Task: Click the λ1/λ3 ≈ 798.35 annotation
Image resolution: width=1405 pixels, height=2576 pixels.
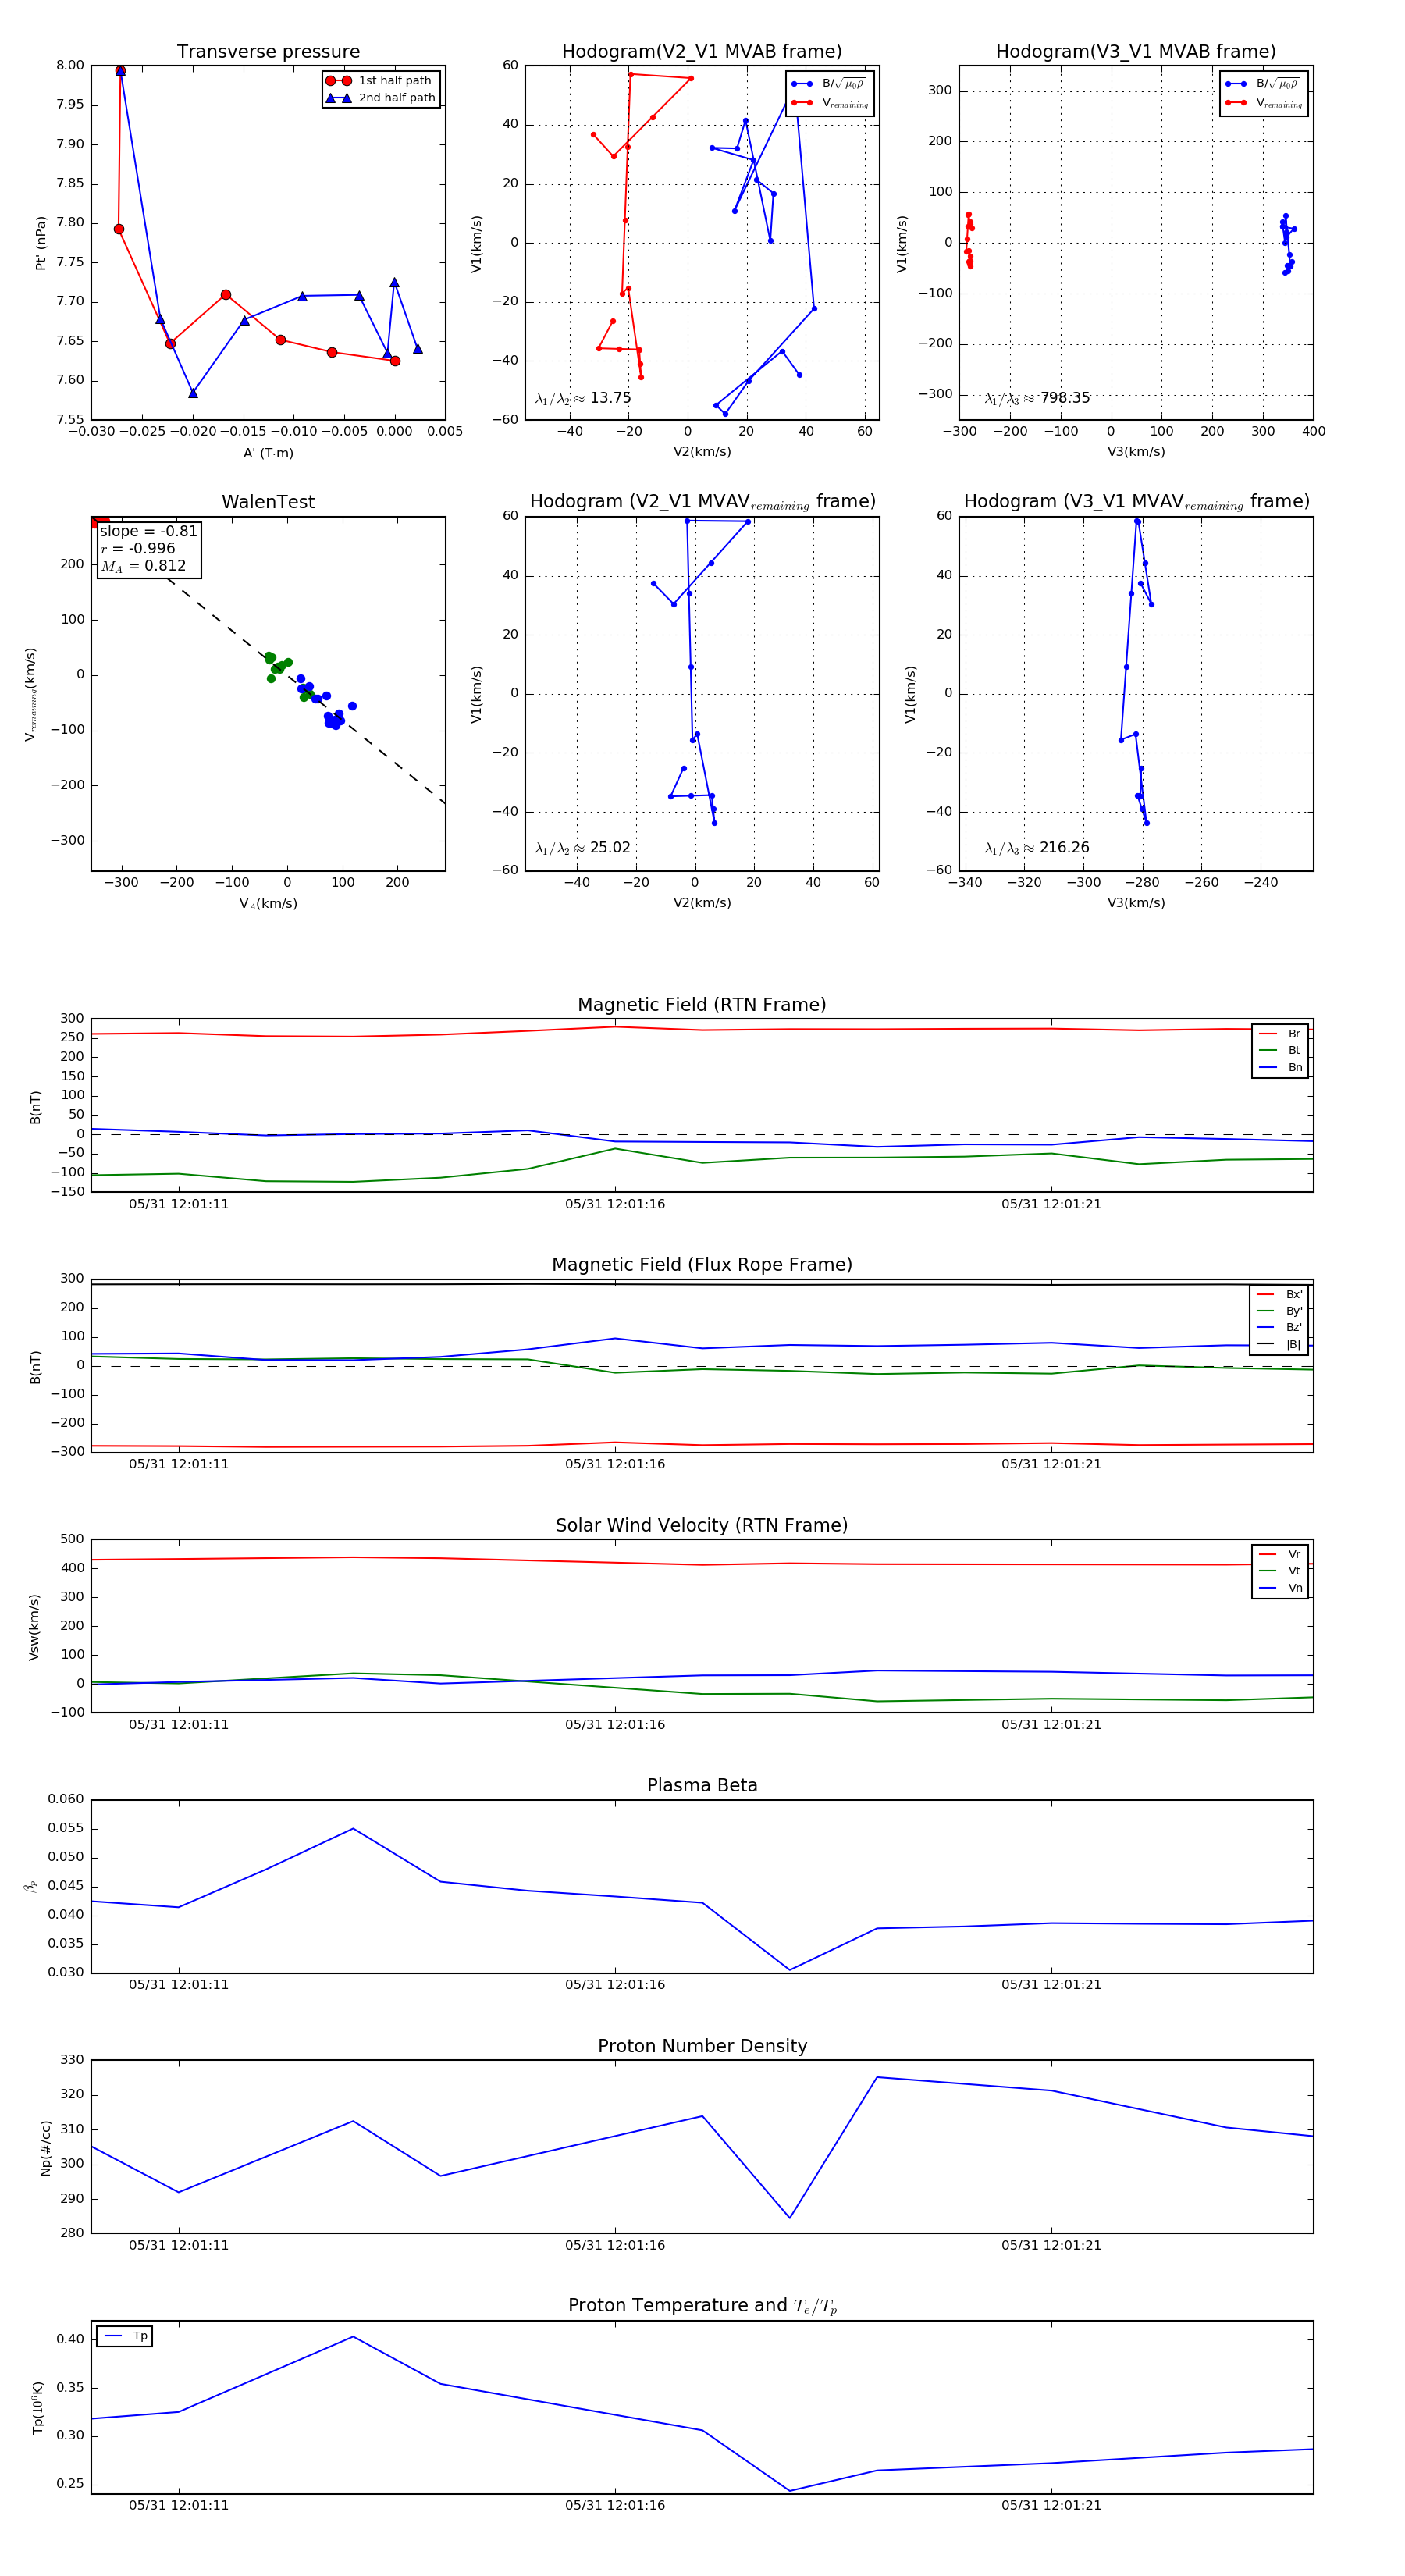Action: tap(1037, 398)
